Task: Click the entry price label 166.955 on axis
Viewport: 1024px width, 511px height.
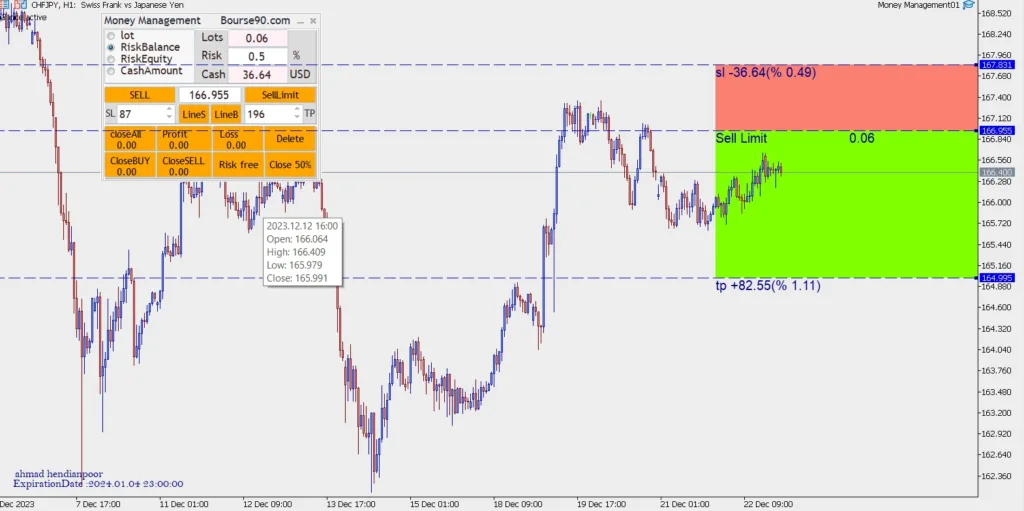Action: point(997,131)
